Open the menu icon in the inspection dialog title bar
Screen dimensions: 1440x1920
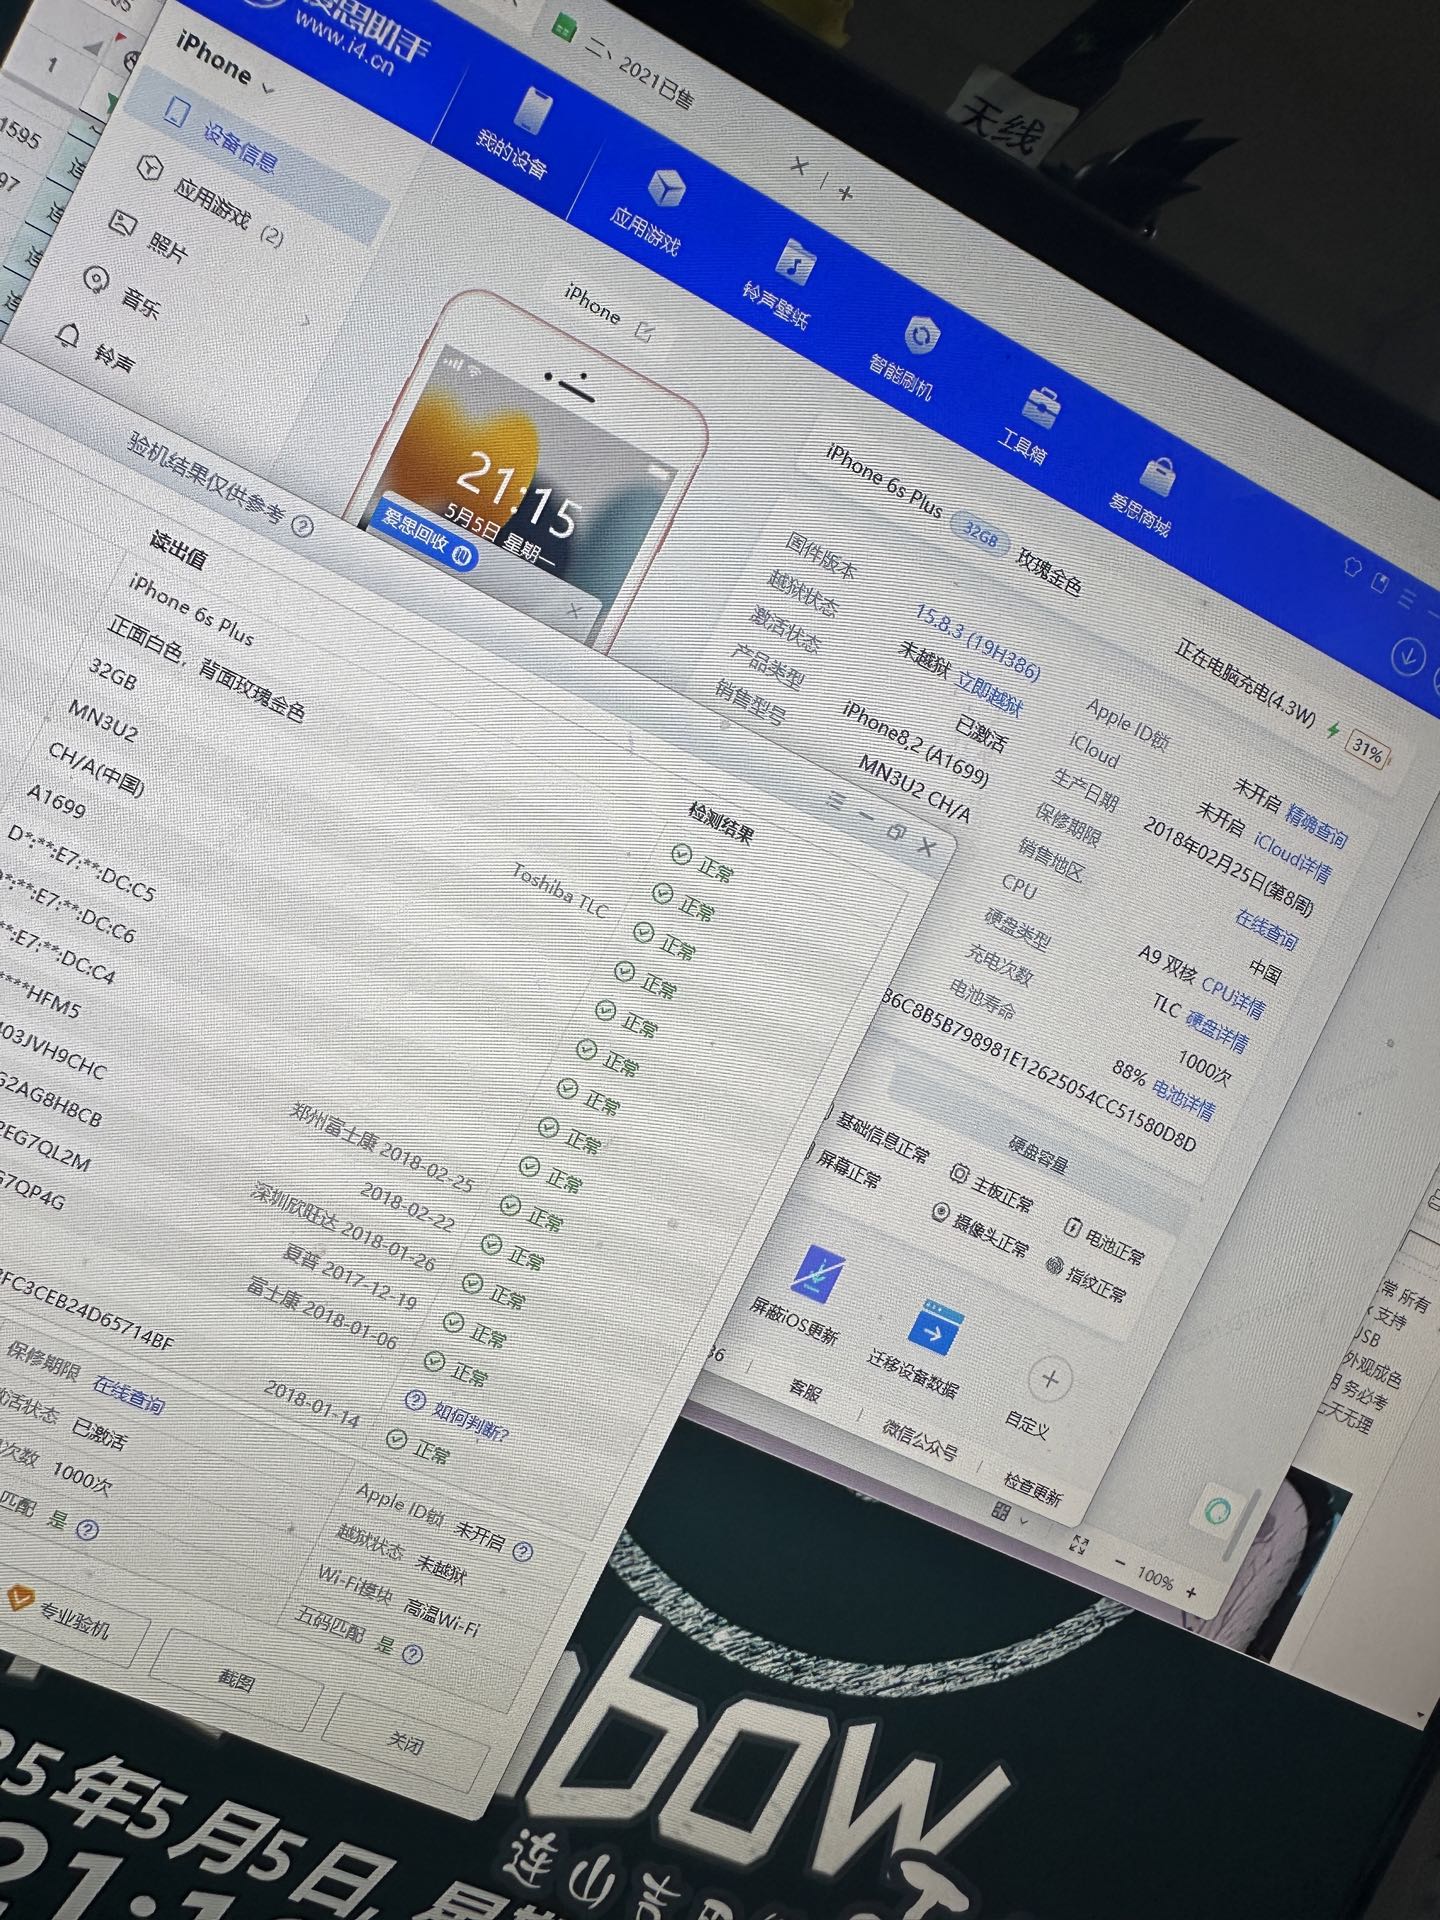click(x=837, y=801)
